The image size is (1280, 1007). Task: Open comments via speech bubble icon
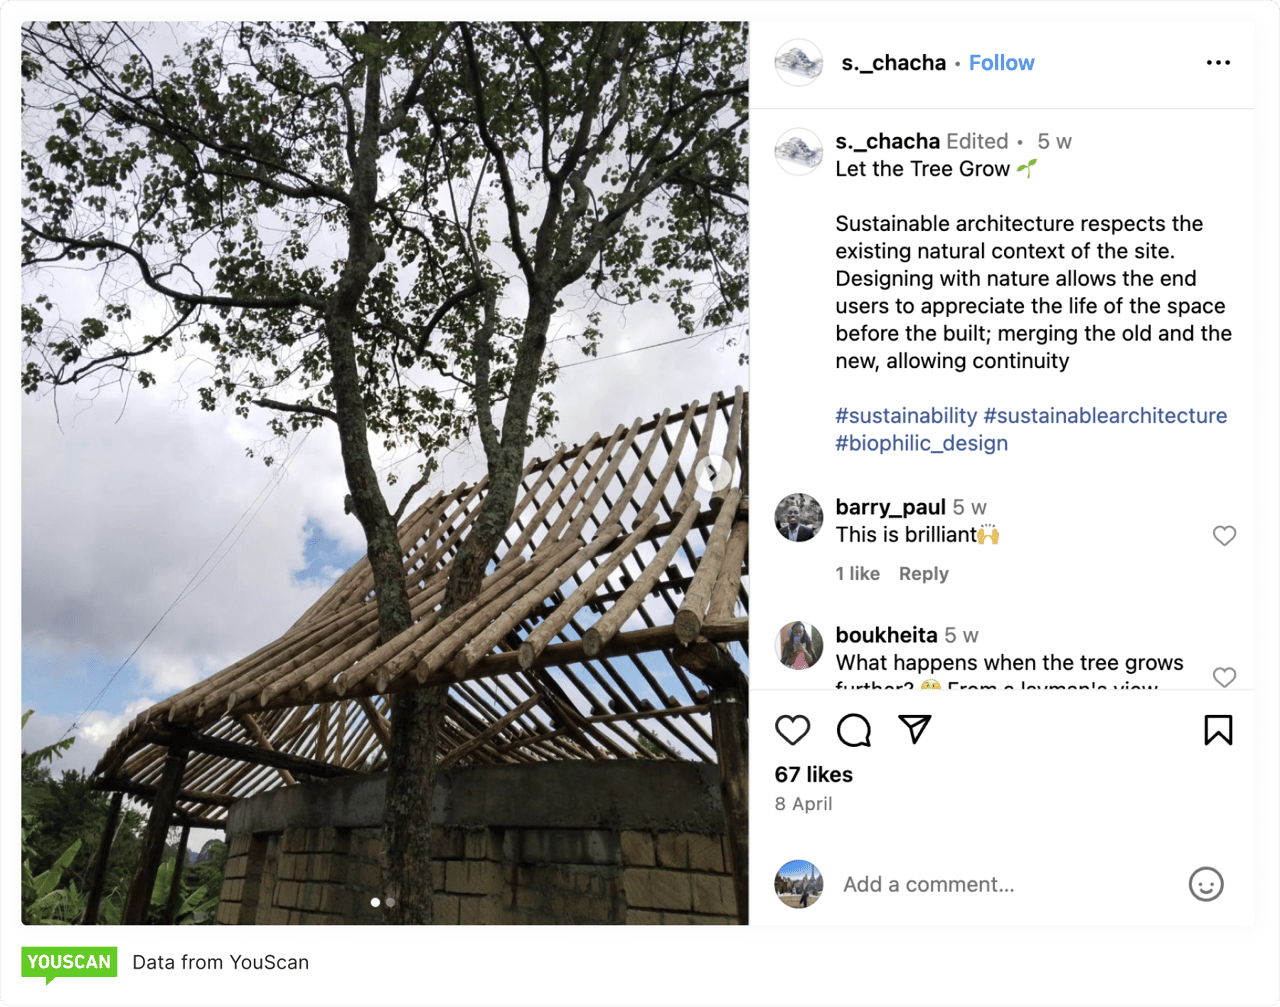(x=854, y=730)
